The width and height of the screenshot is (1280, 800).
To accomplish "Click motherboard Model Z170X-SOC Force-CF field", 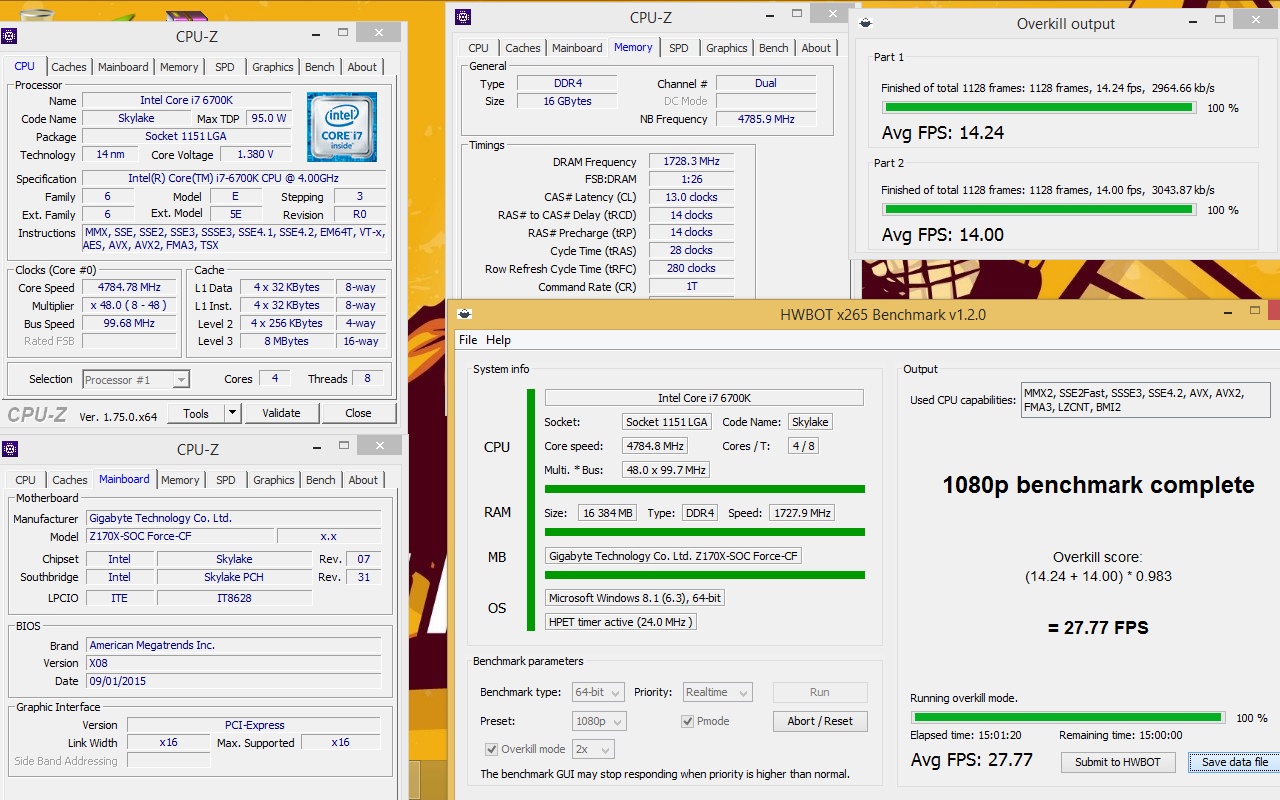I will pos(179,537).
